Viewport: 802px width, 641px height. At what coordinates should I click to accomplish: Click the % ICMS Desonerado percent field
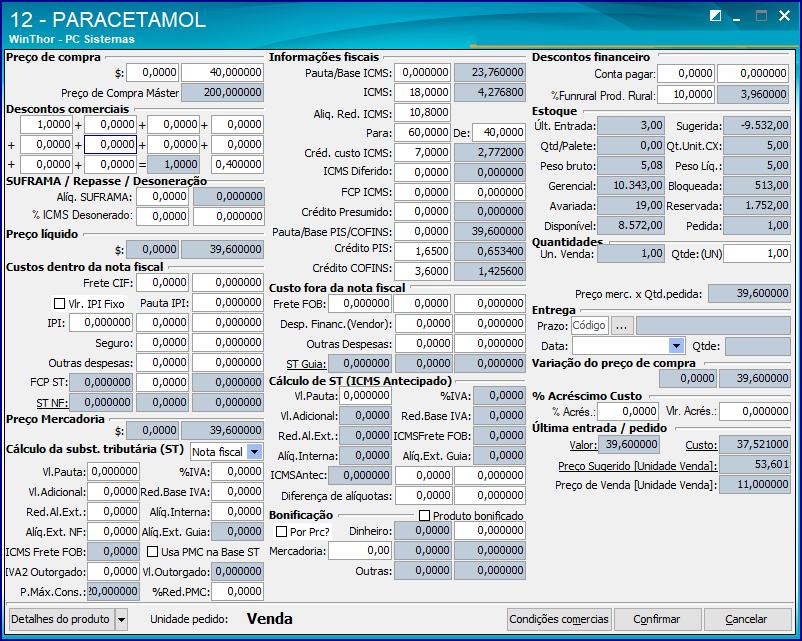coord(162,216)
